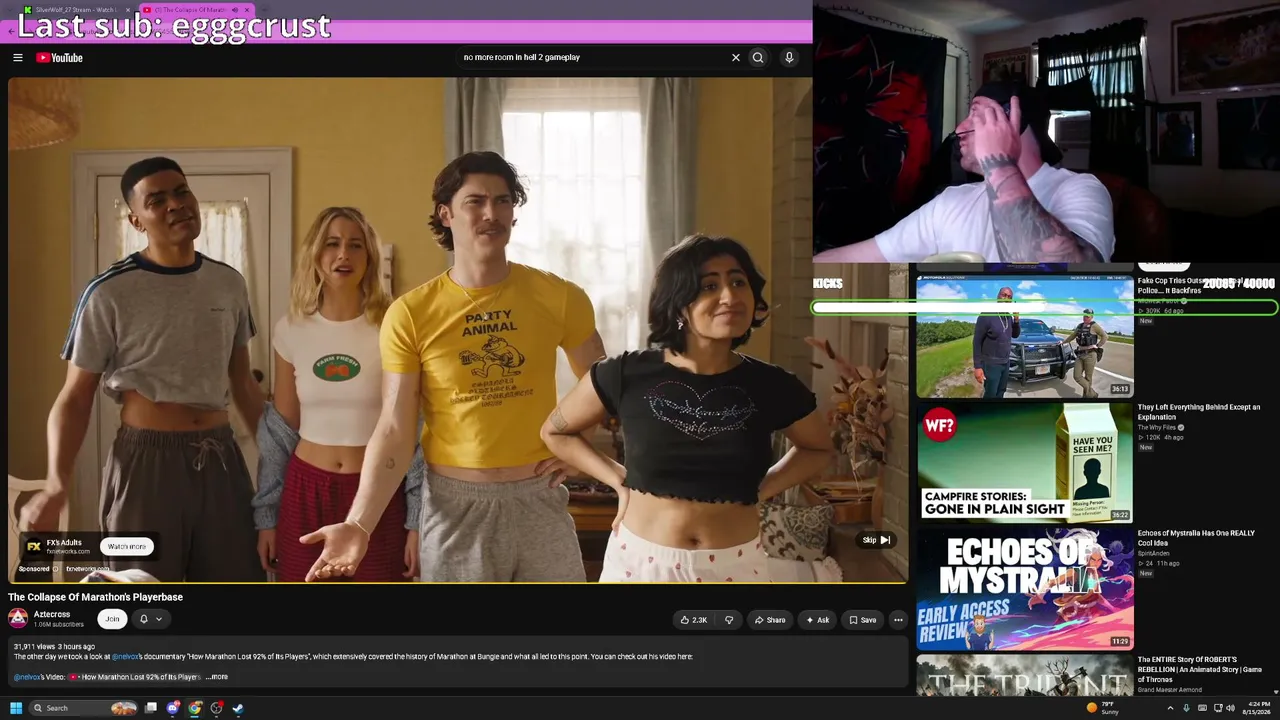The height and width of the screenshot is (720, 1280).
Task: Open Discord from the taskbar
Action: 173,708
